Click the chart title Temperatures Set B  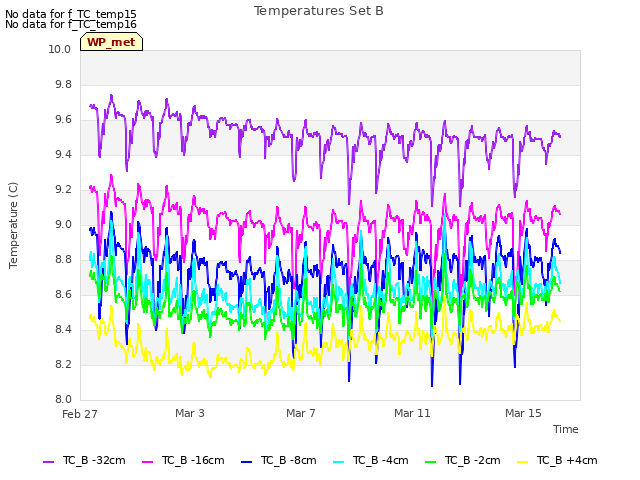[x=319, y=11]
